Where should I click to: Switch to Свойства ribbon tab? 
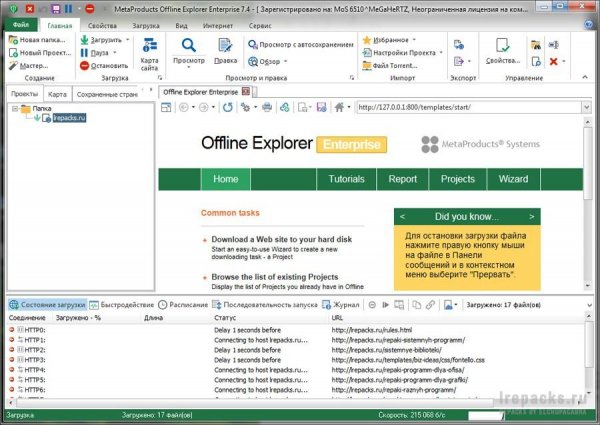pyautogui.click(x=102, y=26)
